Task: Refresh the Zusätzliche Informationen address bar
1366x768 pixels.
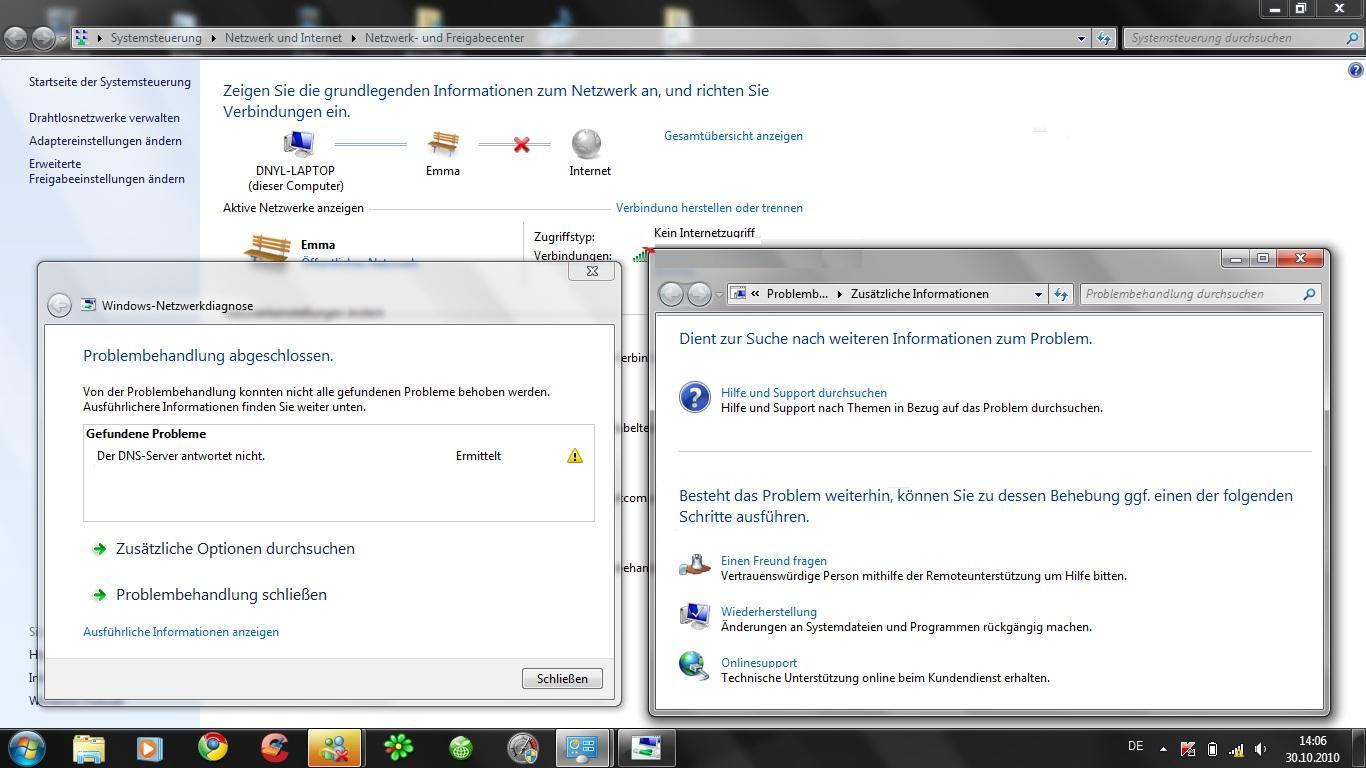Action: click(x=1061, y=294)
